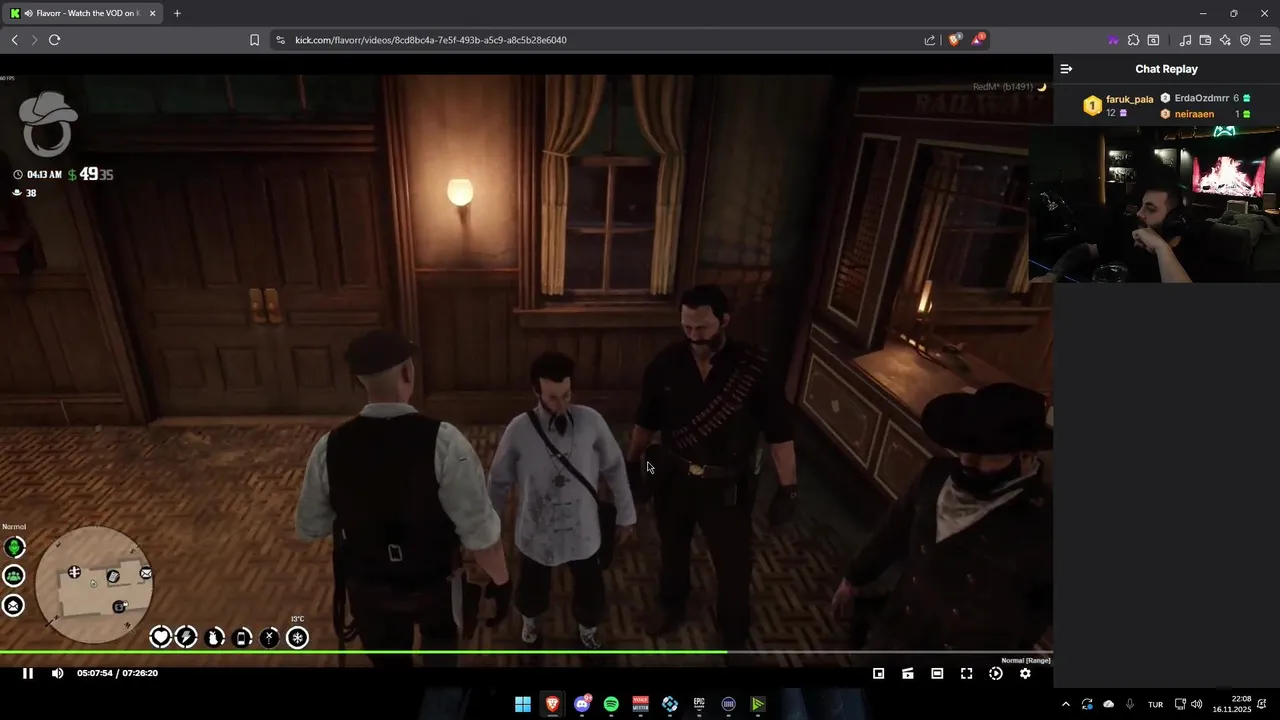Open Spotify from the taskbar
This screenshot has width=1280, height=720.
coord(611,704)
